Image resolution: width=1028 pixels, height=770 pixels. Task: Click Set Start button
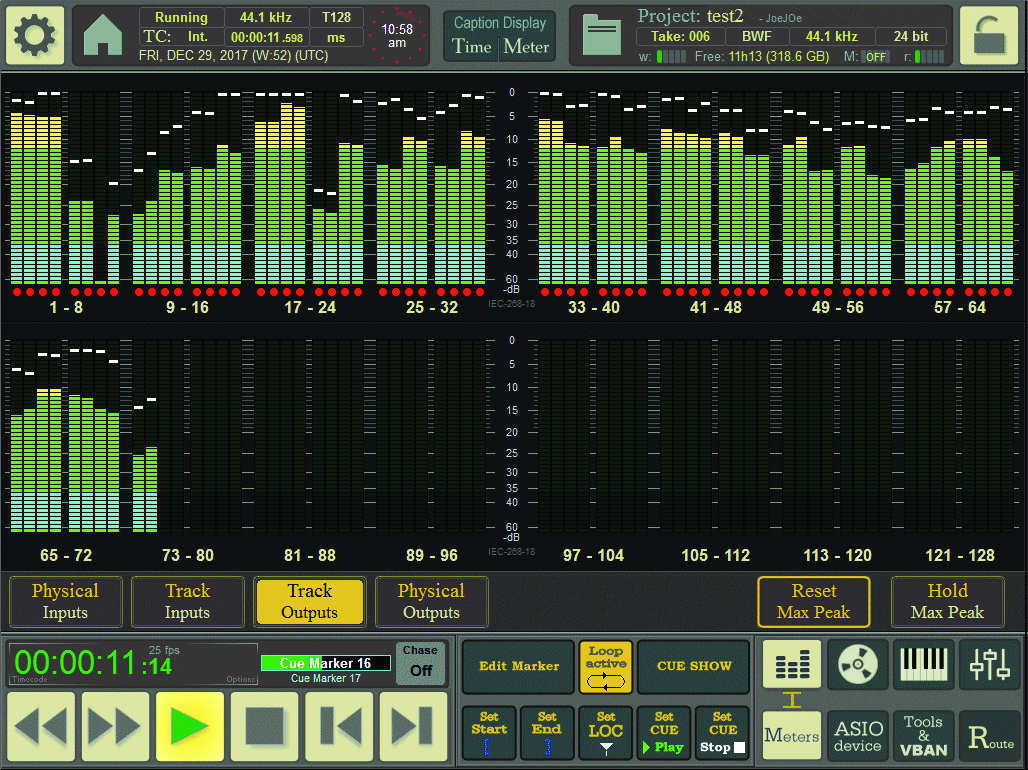pyautogui.click(x=489, y=733)
